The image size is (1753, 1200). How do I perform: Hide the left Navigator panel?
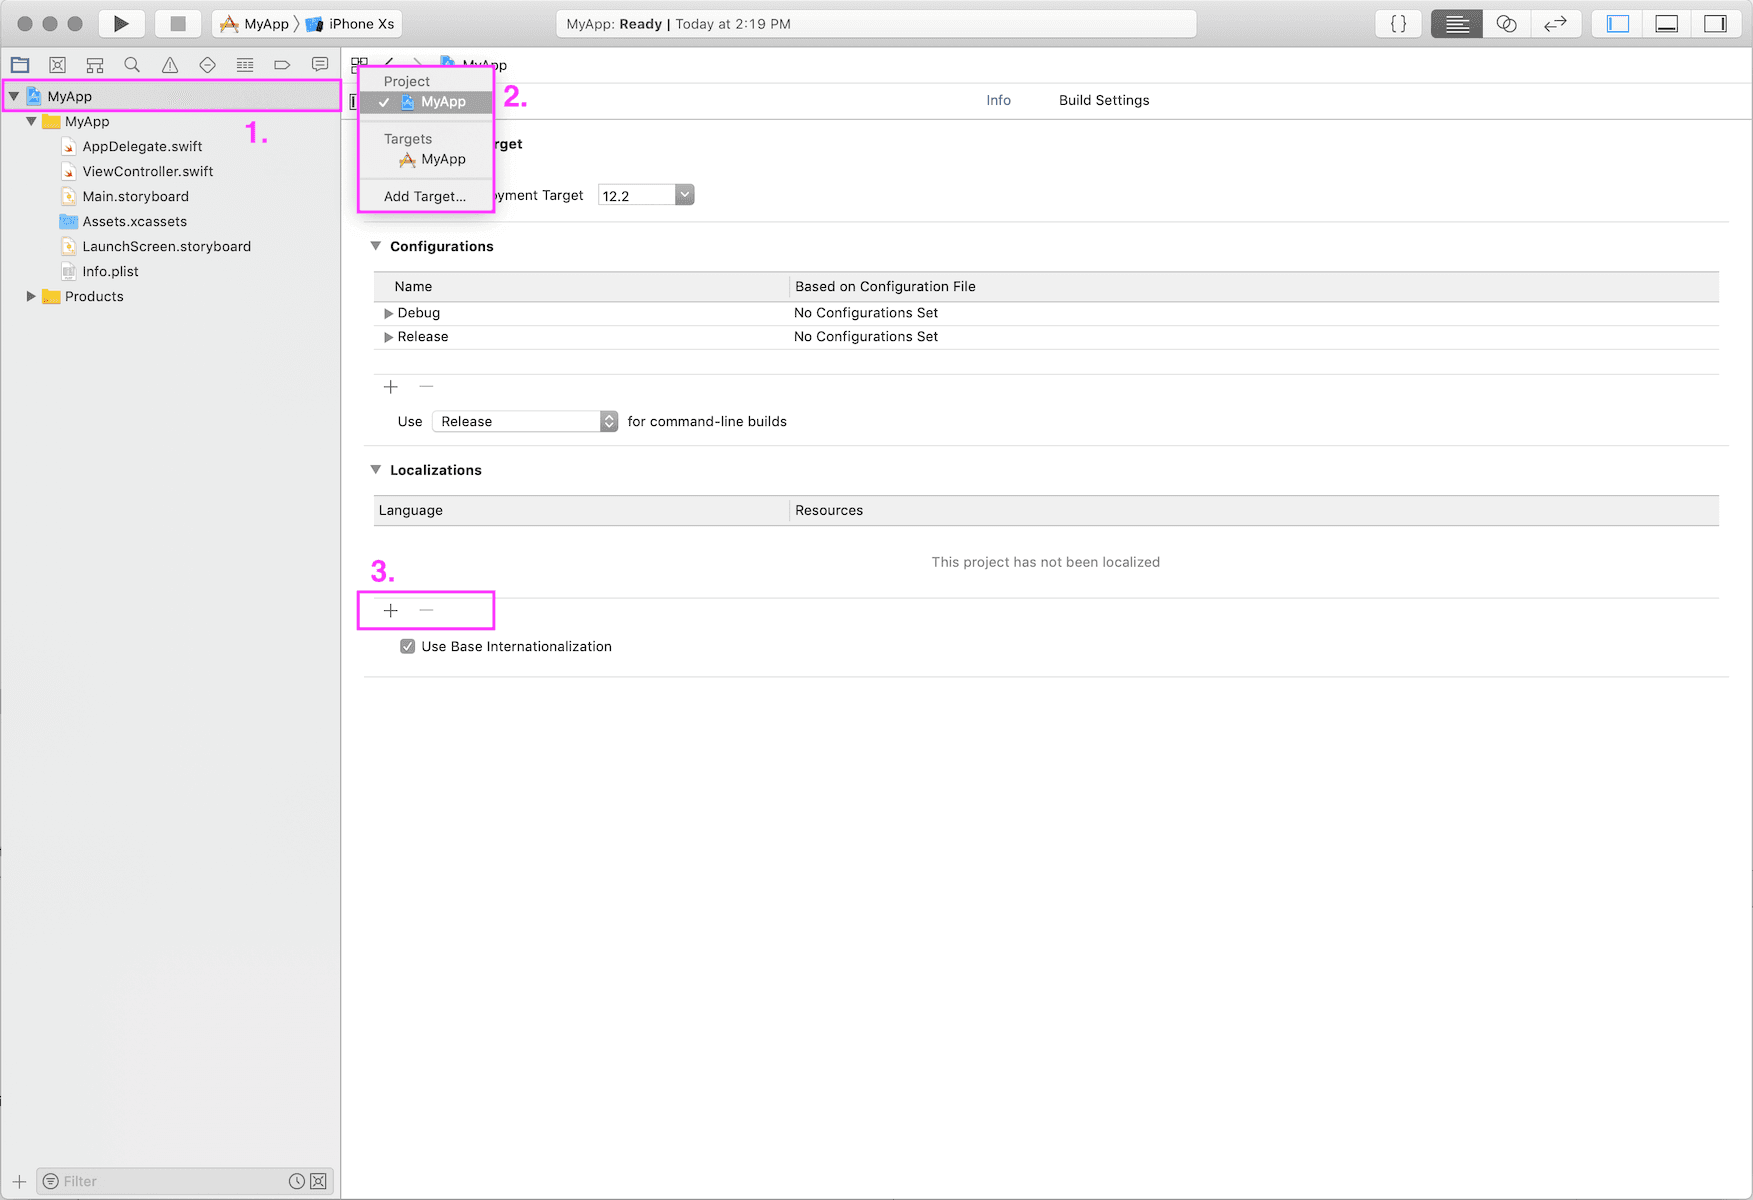pyautogui.click(x=1618, y=24)
